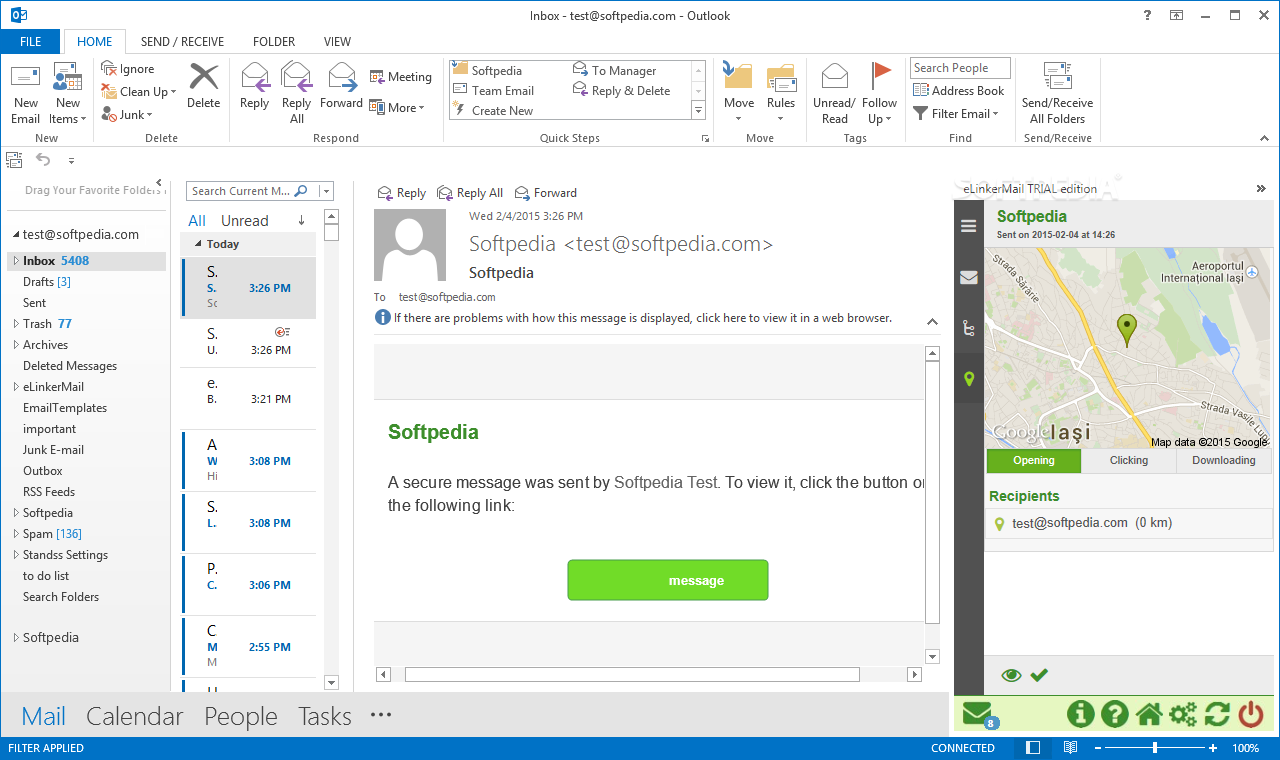
Task: Switch to FOLDER ribbon tab
Action: tap(273, 42)
